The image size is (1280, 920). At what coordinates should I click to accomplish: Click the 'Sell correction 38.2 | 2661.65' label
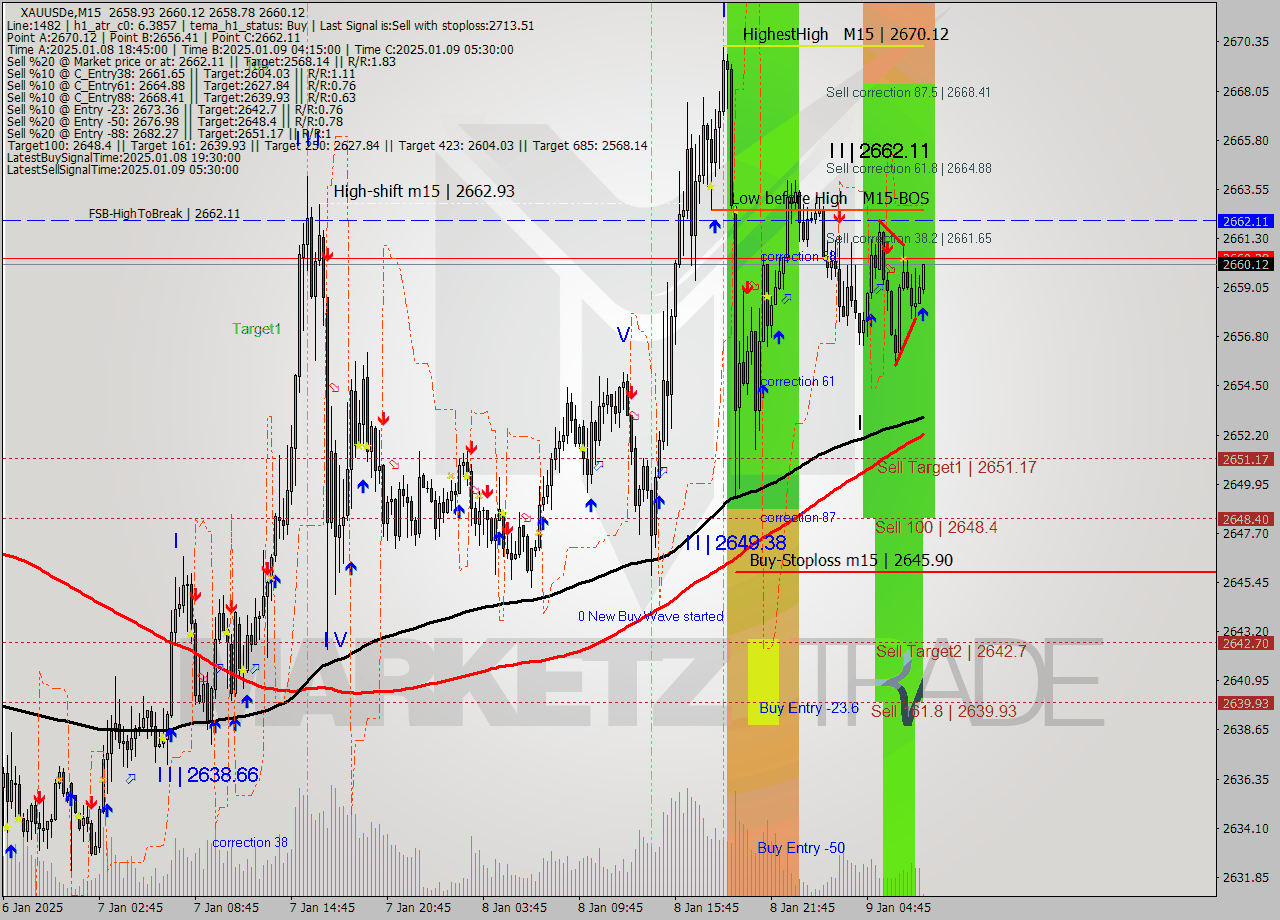coord(908,238)
